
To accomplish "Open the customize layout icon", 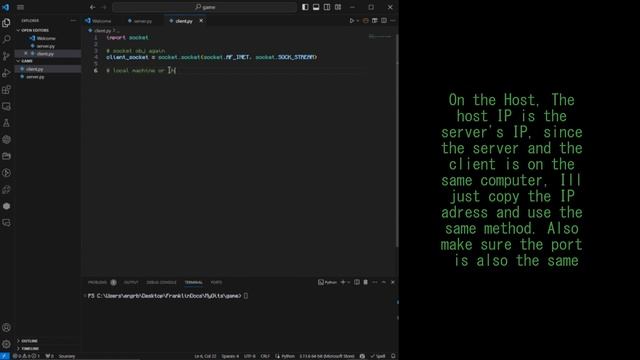I will coord(338,7).
